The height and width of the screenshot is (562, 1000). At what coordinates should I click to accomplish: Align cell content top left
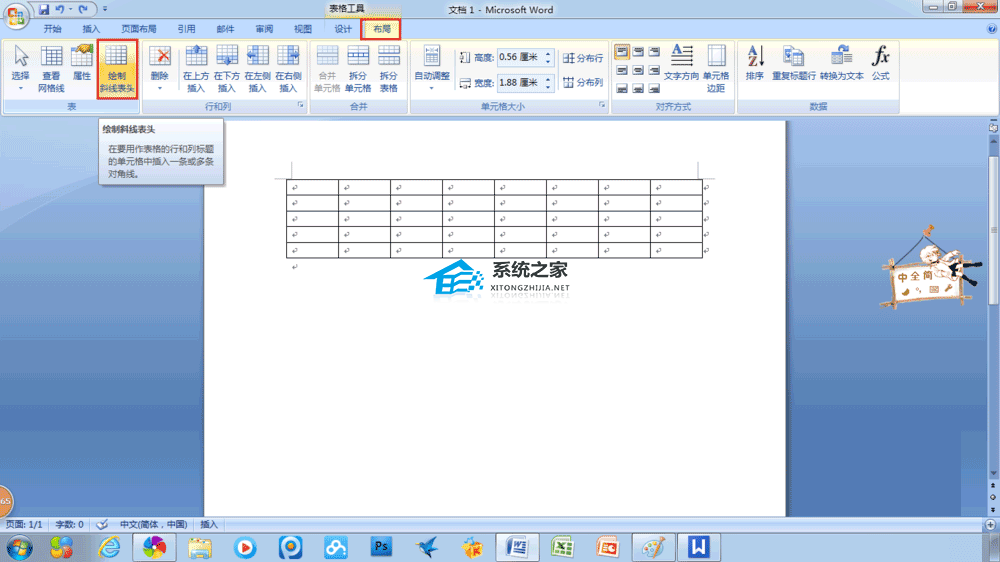[x=622, y=52]
